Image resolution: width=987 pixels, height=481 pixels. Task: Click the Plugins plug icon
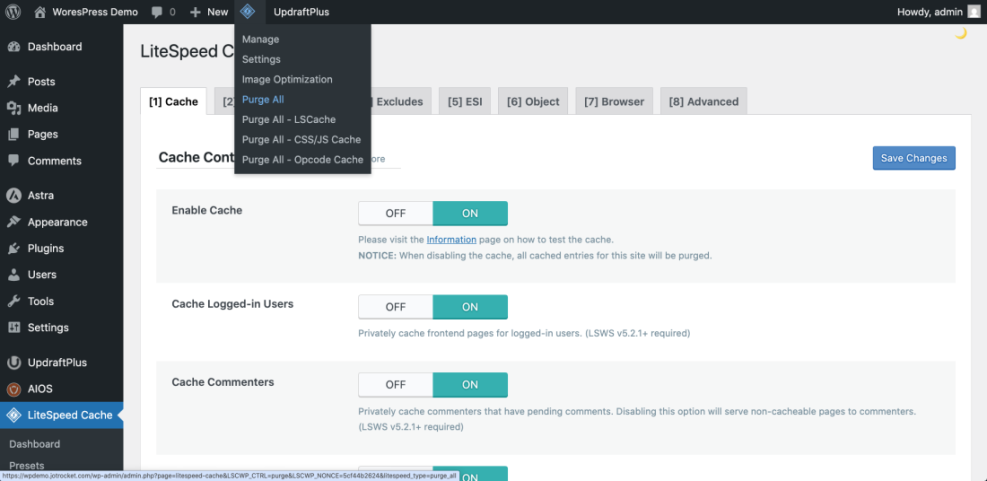click(x=14, y=249)
